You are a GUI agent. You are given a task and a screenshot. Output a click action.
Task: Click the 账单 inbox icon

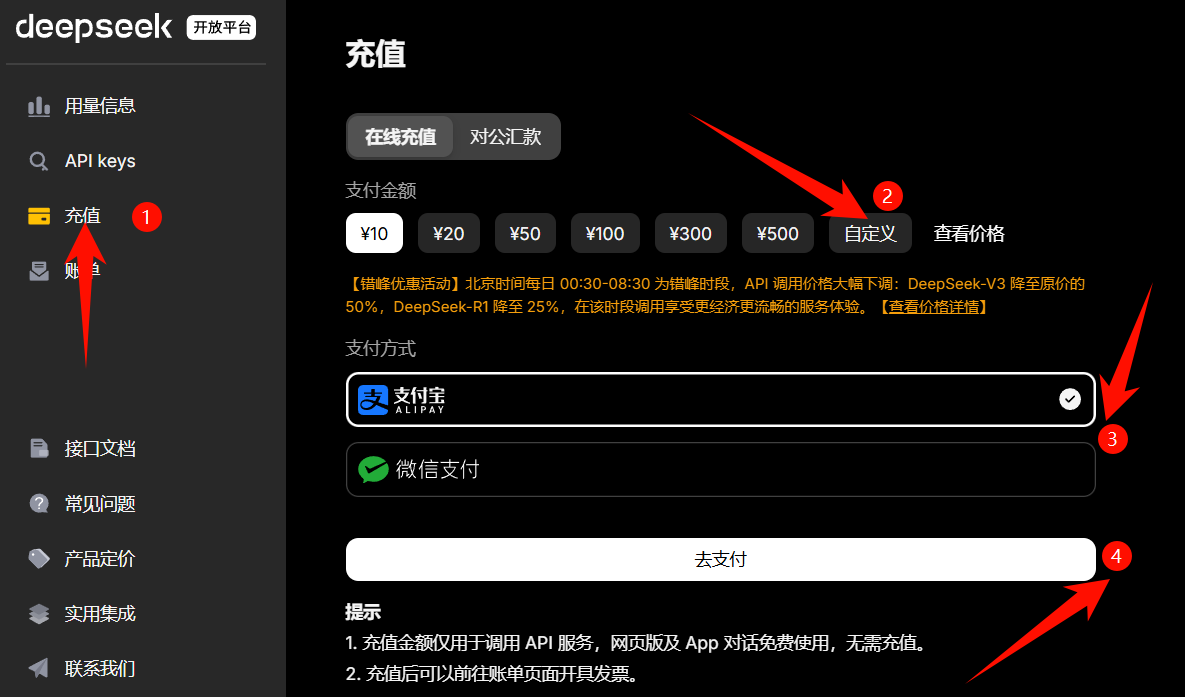tap(39, 271)
